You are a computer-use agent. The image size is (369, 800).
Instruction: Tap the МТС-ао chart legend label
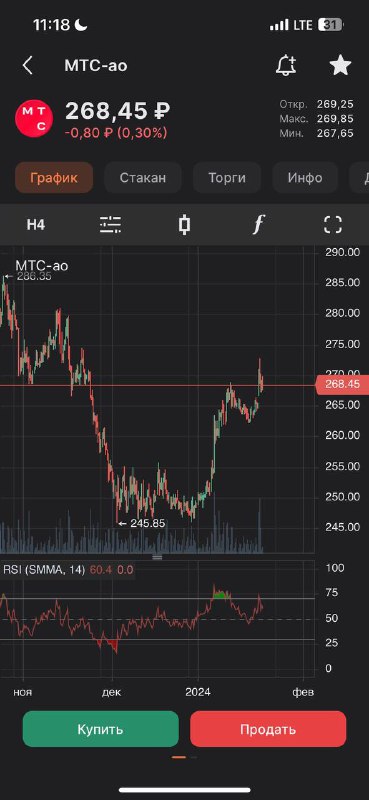click(42, 265)
